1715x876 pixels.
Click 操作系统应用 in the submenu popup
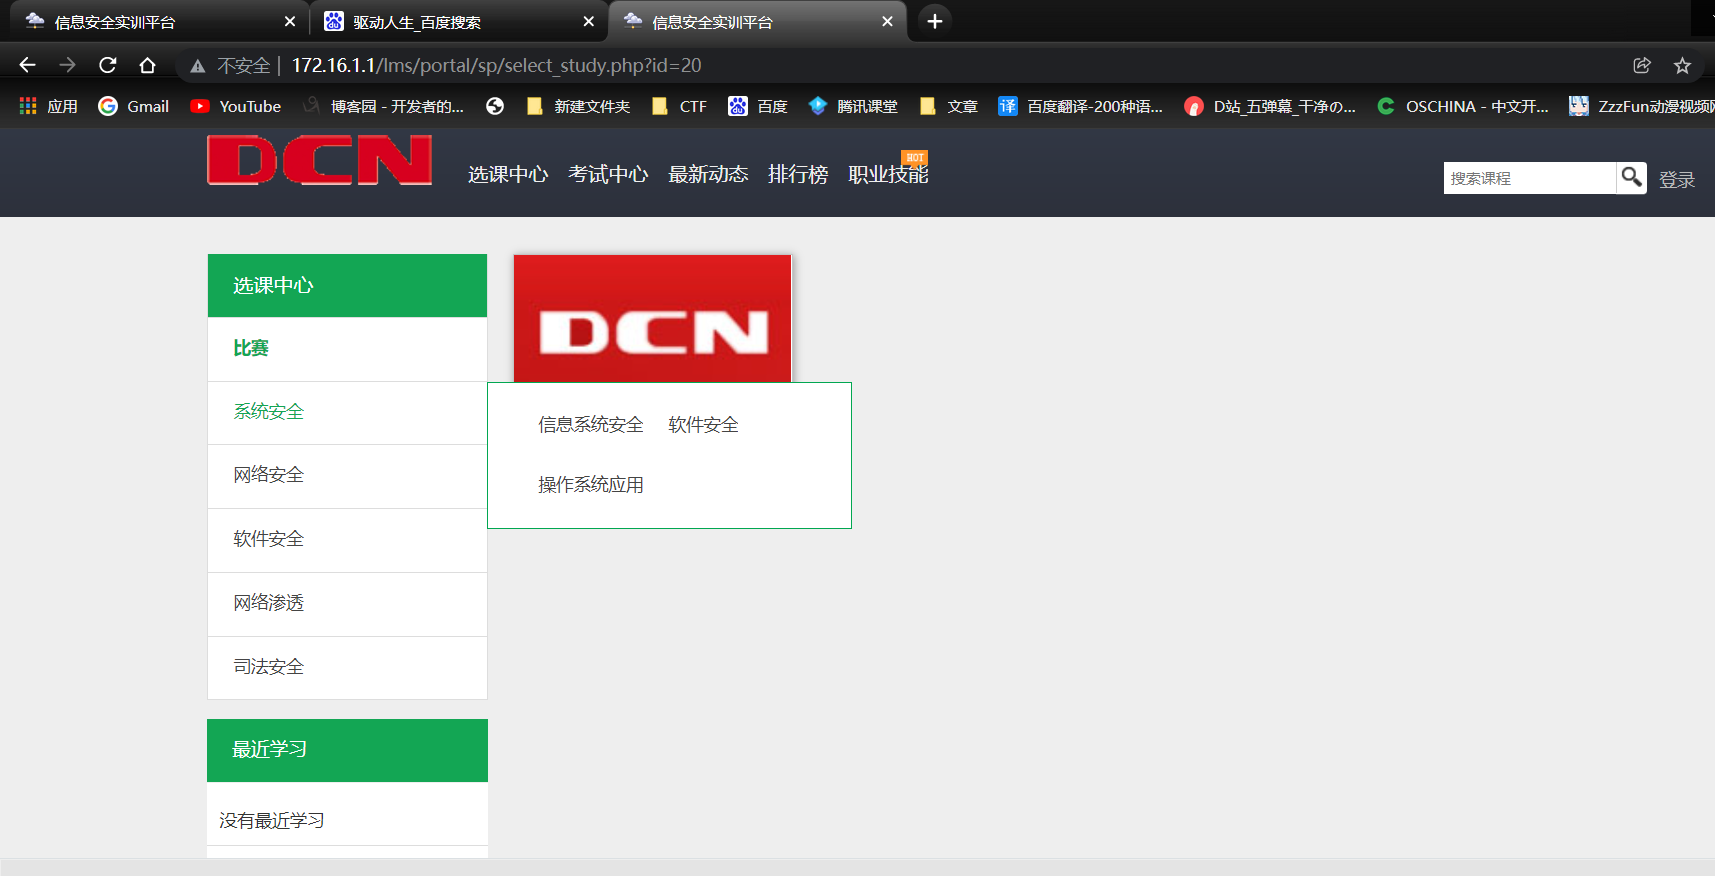point(591,485)
